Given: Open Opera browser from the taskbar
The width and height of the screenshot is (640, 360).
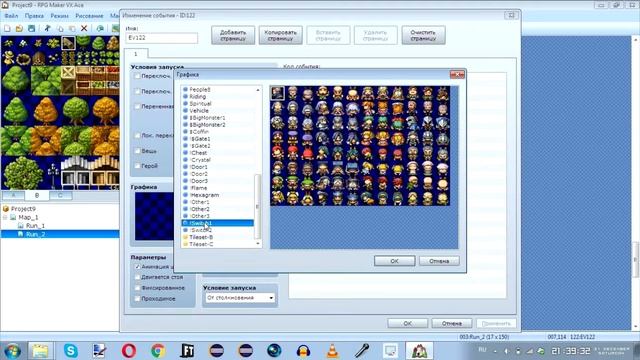Looking at the screenshot, I should (129, 351).
